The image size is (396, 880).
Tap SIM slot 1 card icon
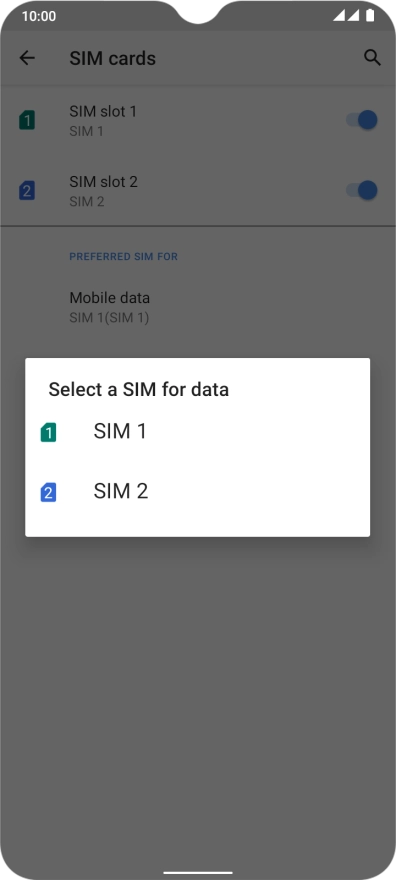tap(27, 120)
